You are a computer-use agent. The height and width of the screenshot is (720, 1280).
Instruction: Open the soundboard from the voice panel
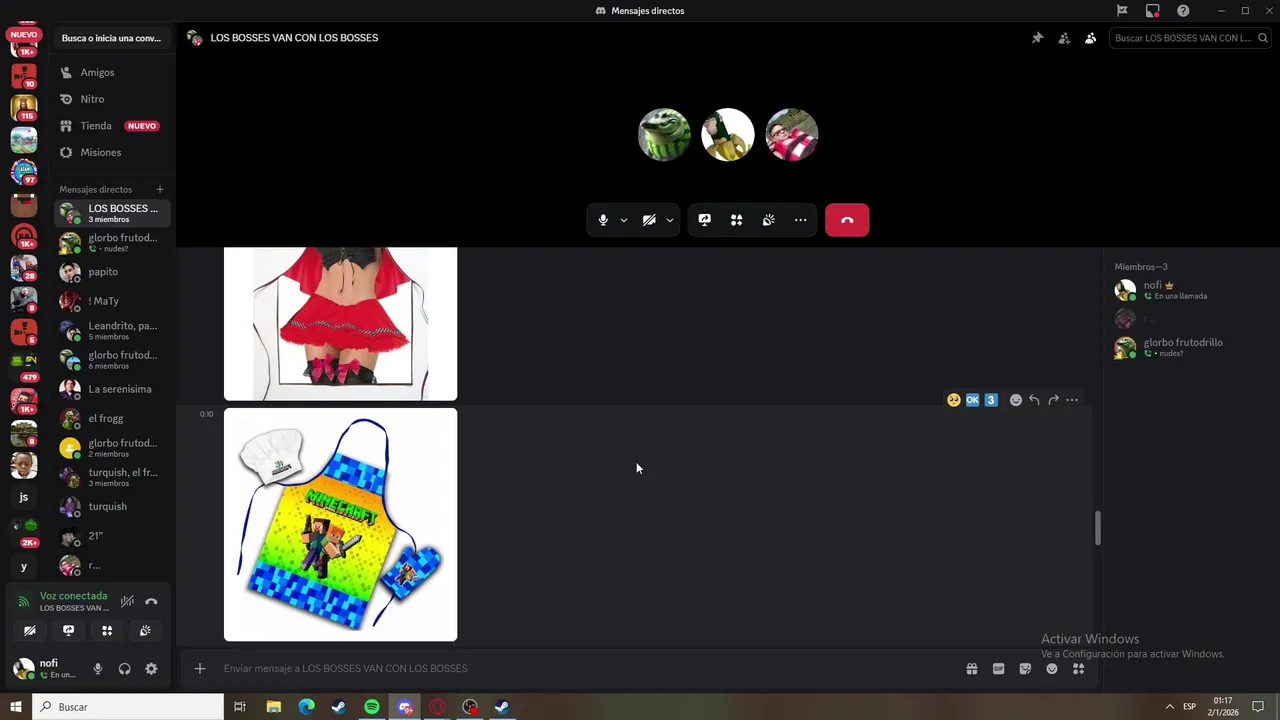(x=145, y=630)
